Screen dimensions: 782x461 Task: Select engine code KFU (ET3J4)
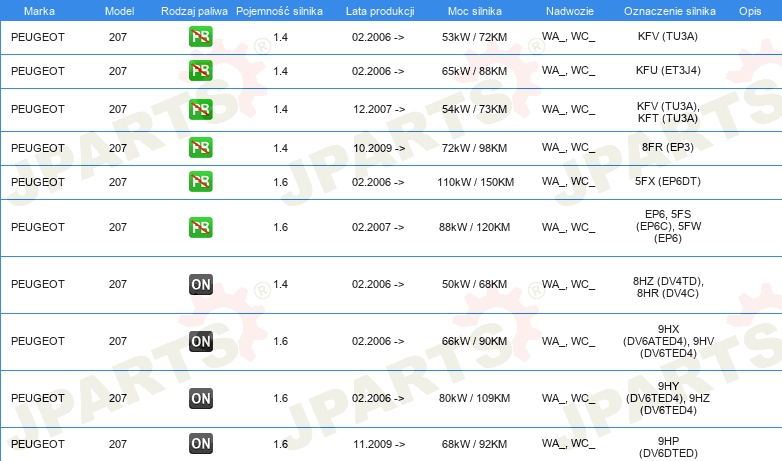click(668, 70)
